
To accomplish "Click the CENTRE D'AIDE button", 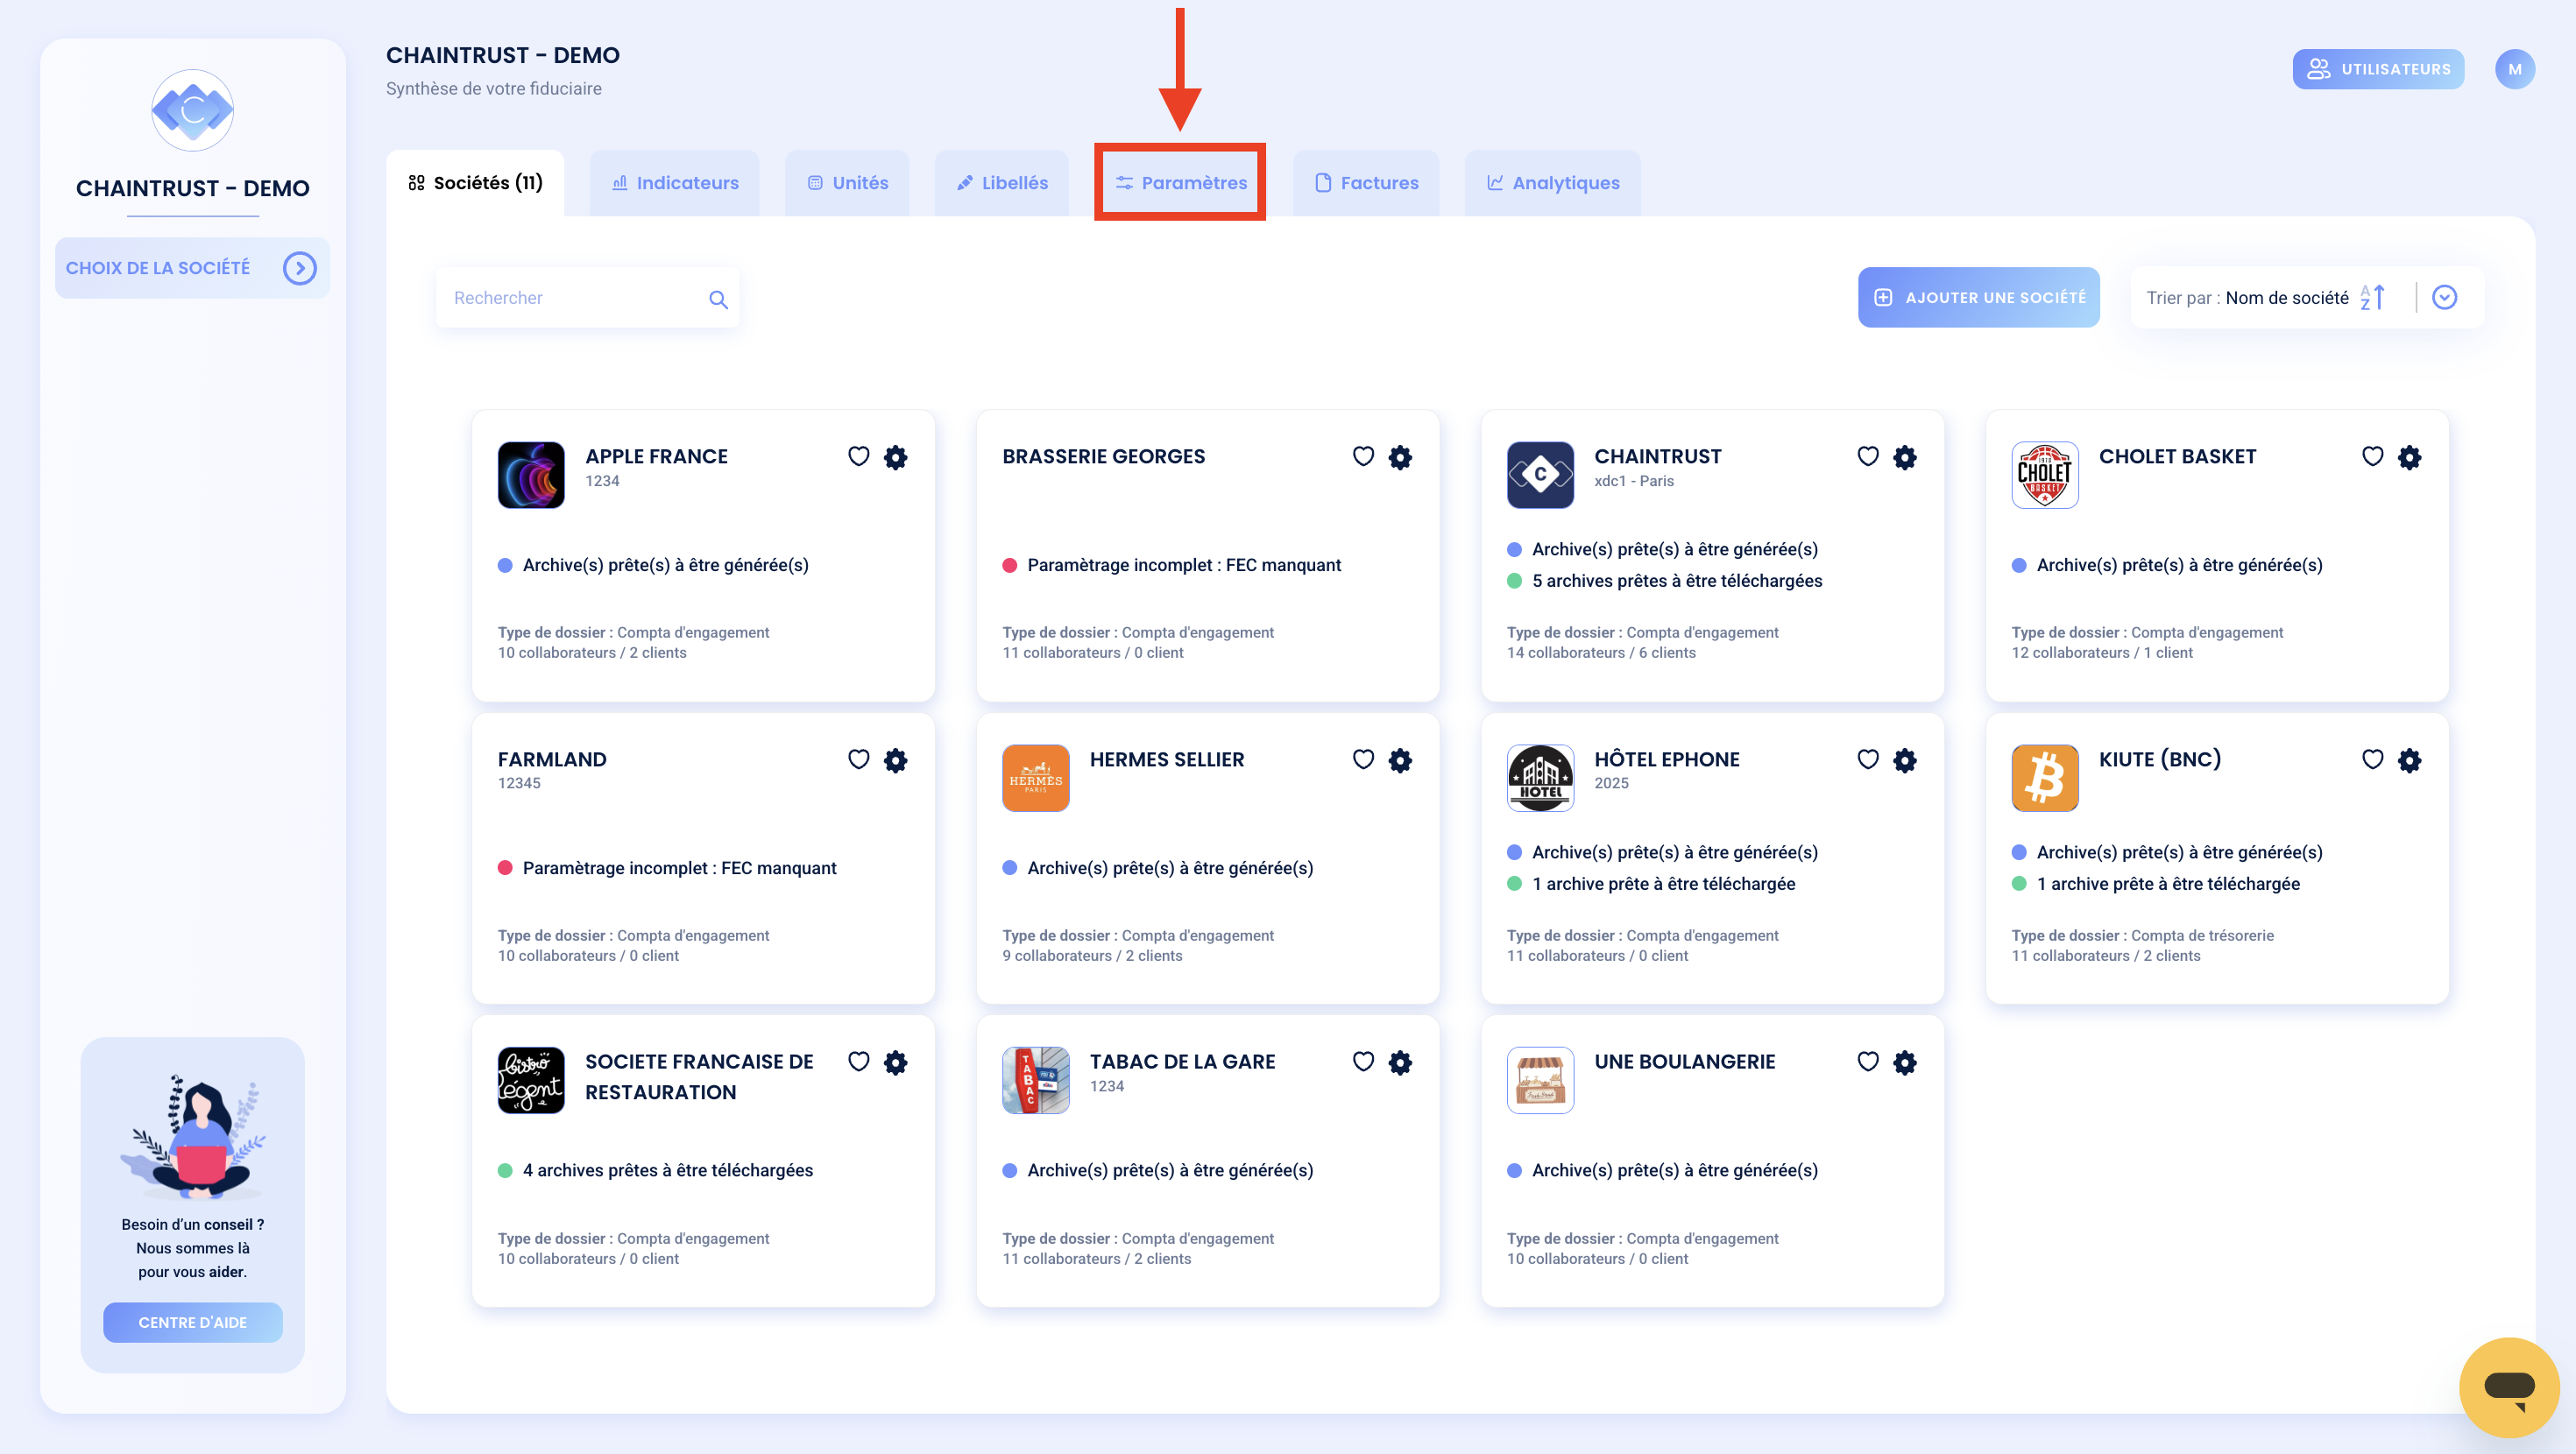I will point(192,1322).
